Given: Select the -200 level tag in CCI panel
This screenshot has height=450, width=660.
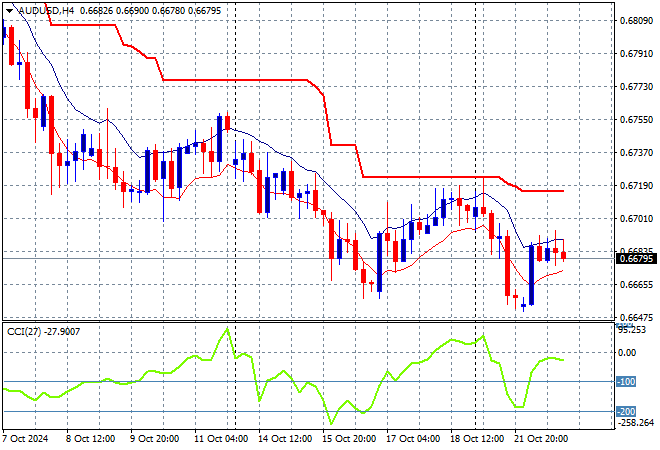Looking at the screenshot, I should 626,411.
